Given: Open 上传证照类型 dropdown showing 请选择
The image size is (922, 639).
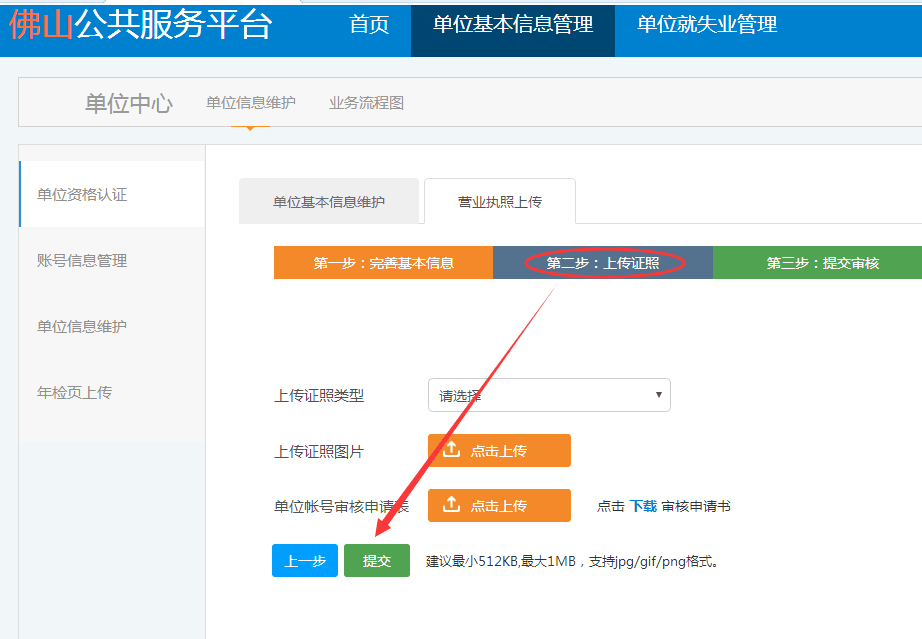Looking at the screenshot, I should [x=549, y=395].
